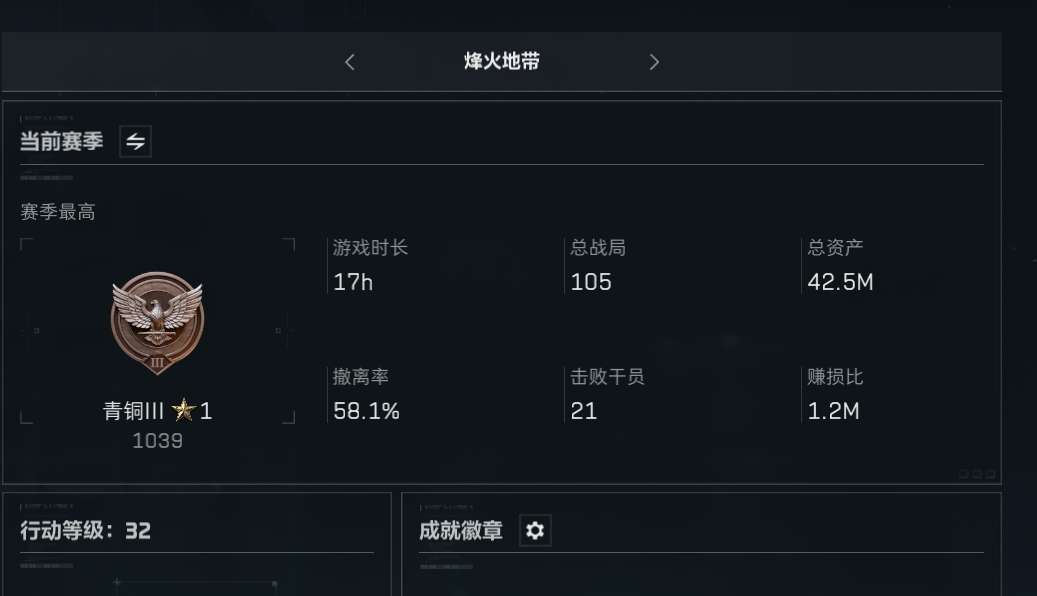Click the bronze eagle rank emblem
1037x596 pixels.
click(157, 323)
